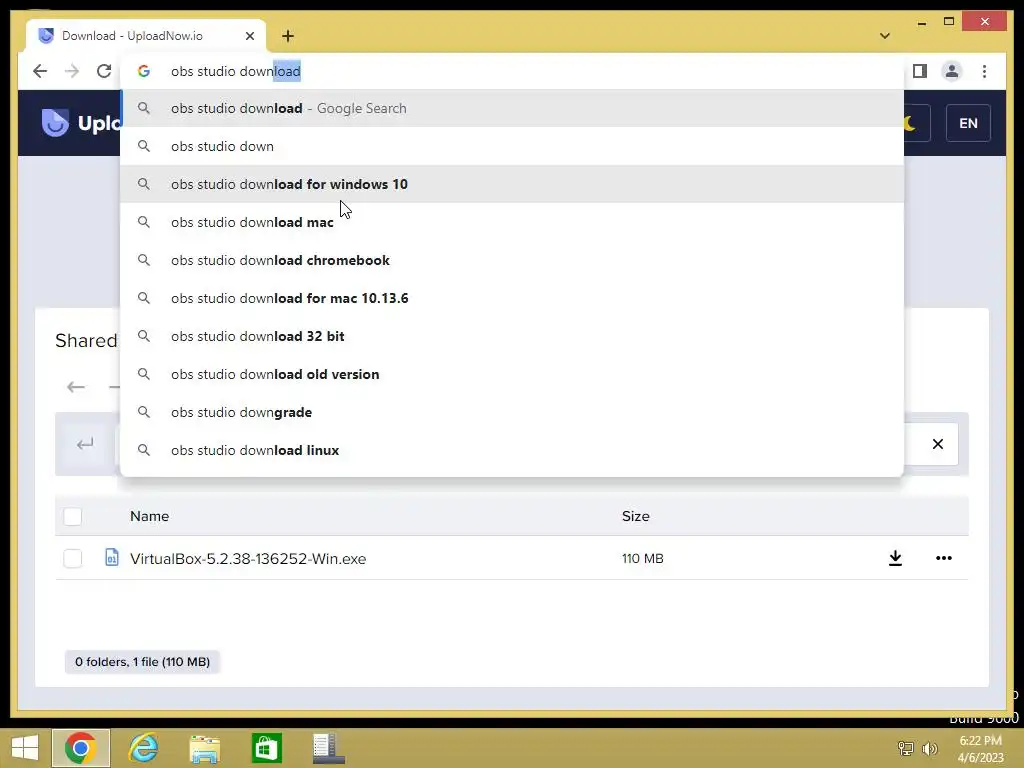1024x768 pixels.
Task: Click the Name column header
Action: tap(150, 516)
